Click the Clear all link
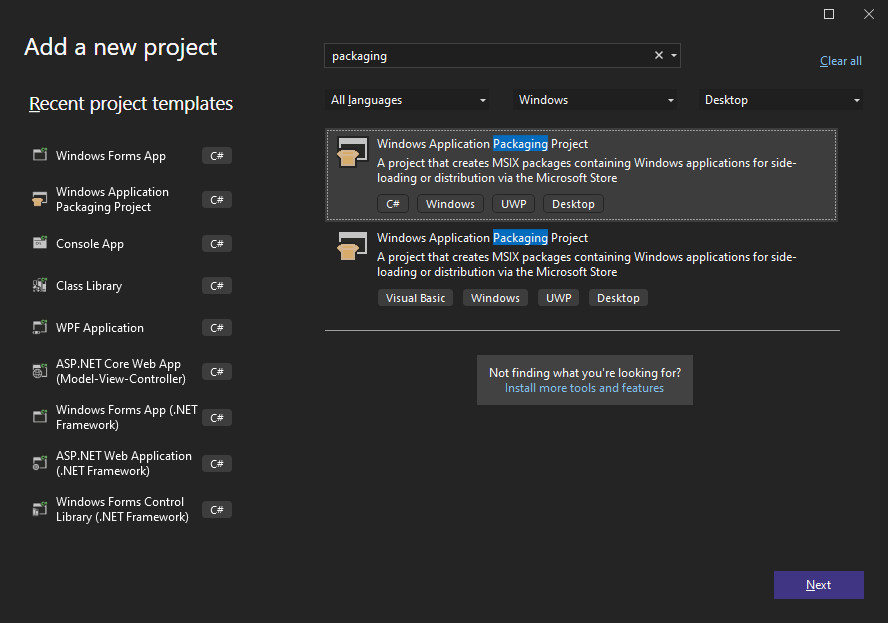Image resolution: width=888 pixels, height=623 pixels. [x=840, y=61]
